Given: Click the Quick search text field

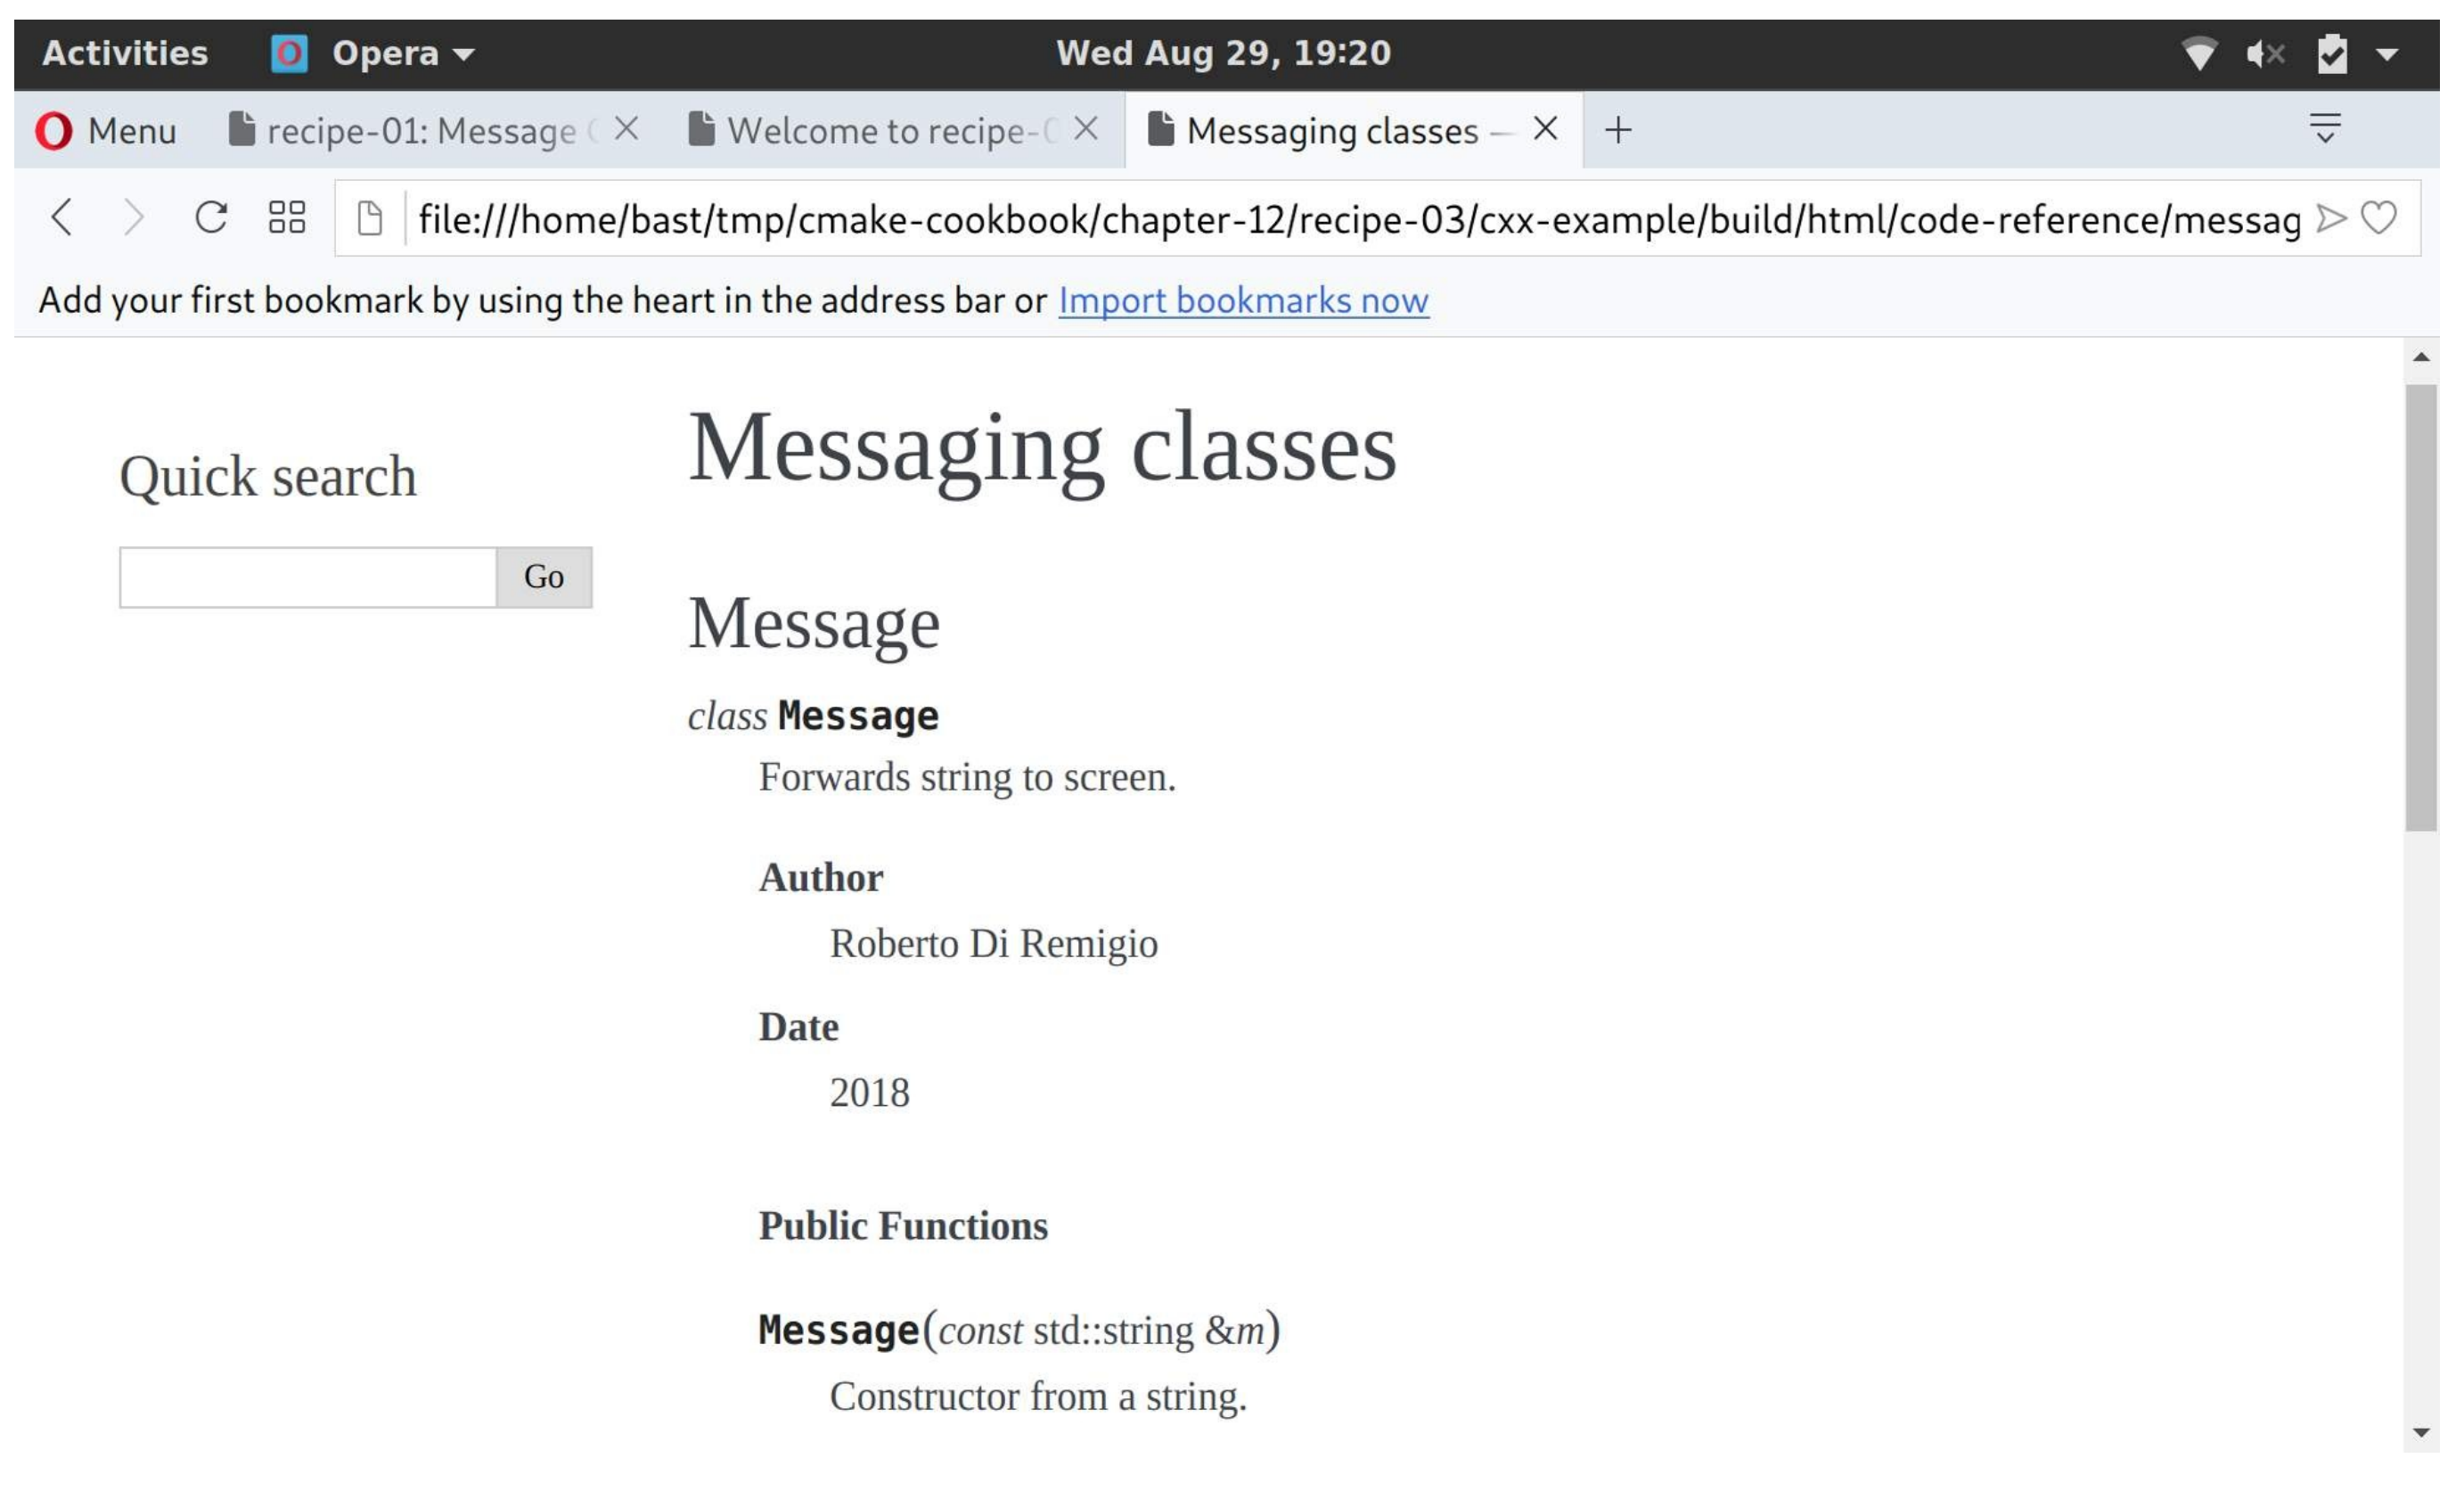Looking at the screenshot, I should 309,579.
